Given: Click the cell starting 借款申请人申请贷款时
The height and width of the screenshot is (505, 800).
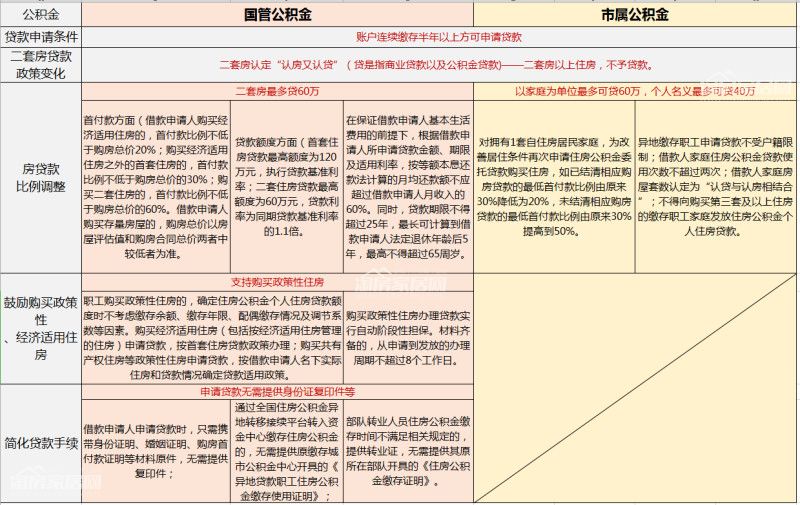Looking at the screenshot, I should click(156, 451).
